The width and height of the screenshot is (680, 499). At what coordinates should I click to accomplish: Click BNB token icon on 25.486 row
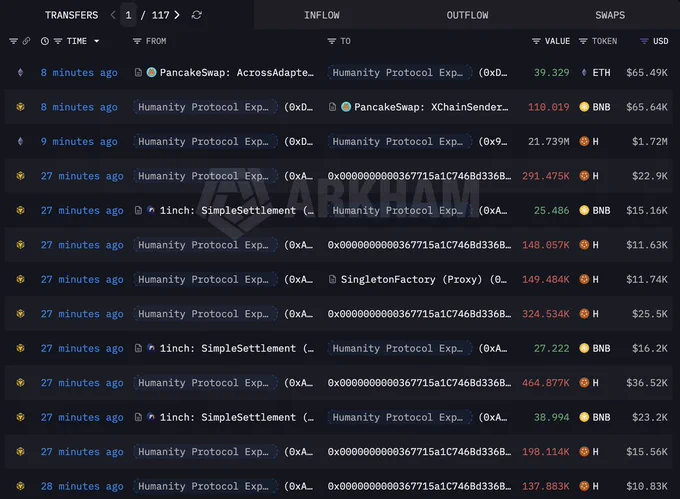pyautogui.click(x=584, y=210)
